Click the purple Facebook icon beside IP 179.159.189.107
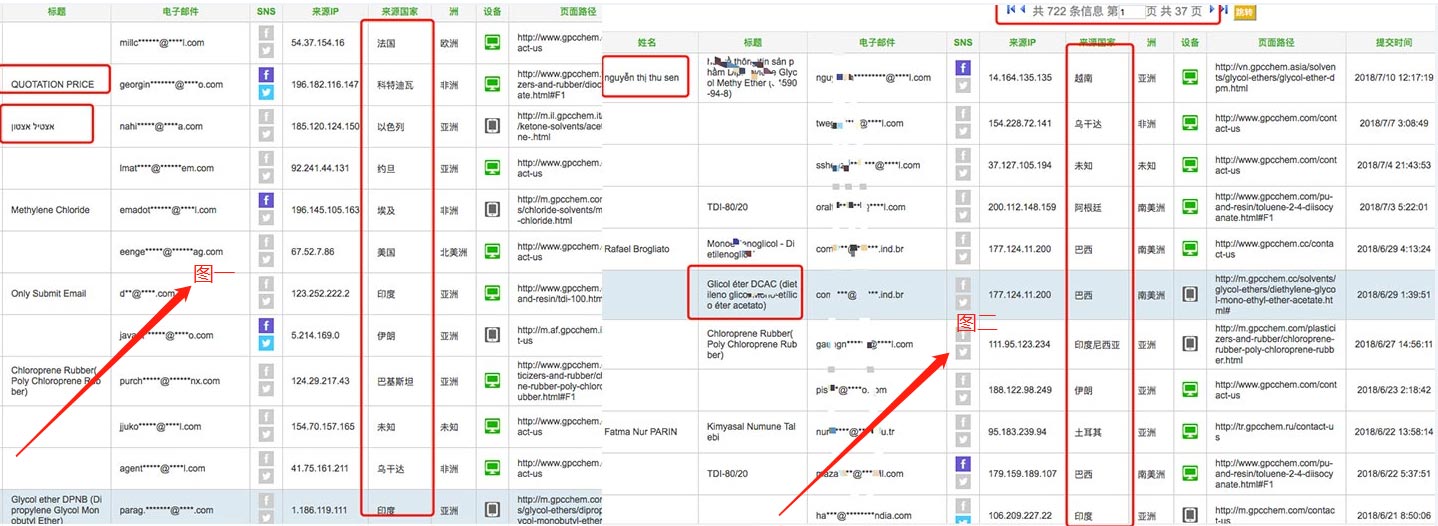The height and width of the screenshot is (526, 1438). (x=962, y=465)
